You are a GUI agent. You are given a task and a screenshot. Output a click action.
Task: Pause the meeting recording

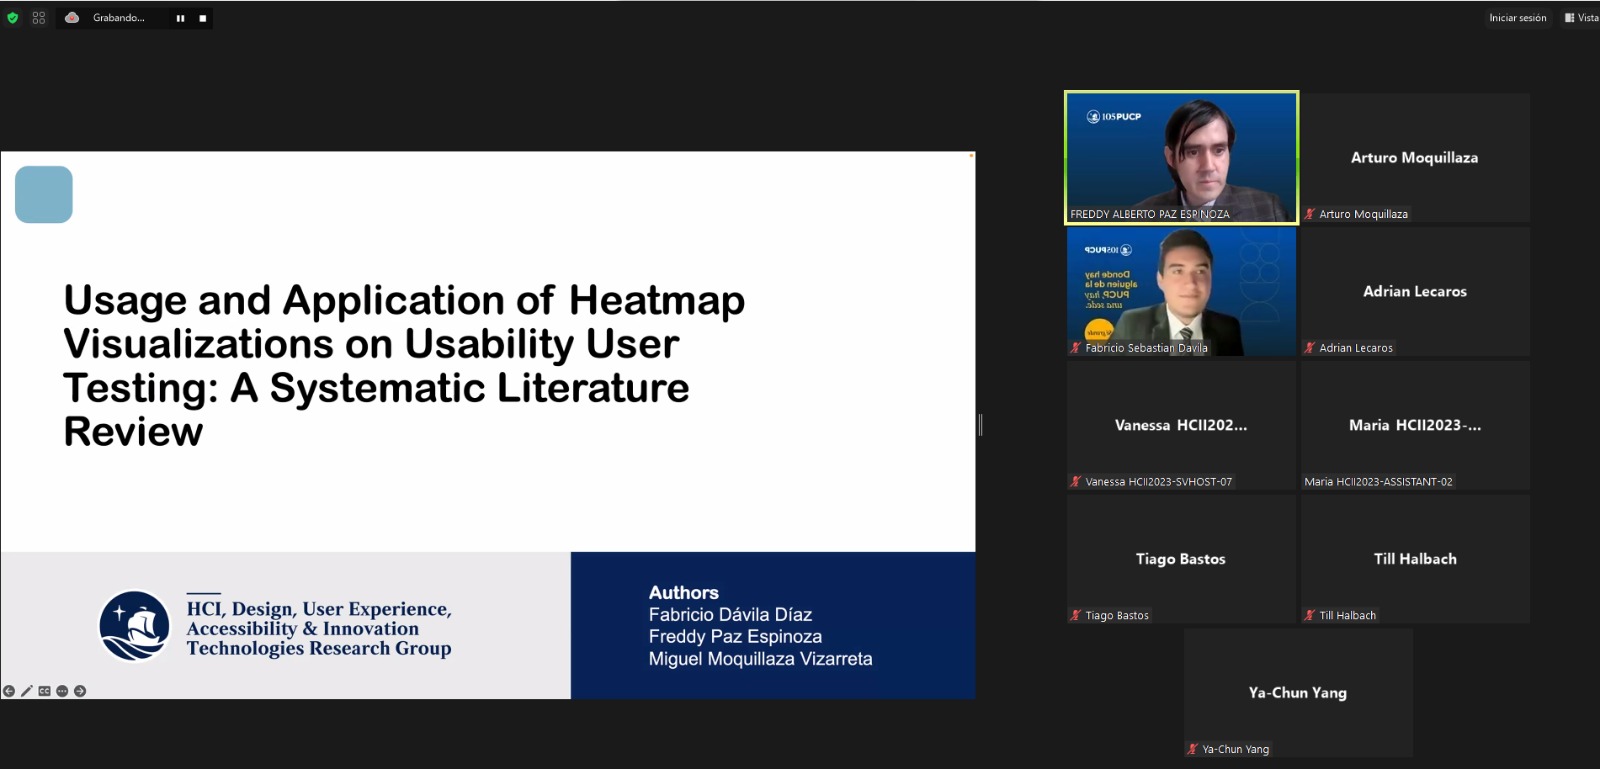click(x=180, y=18)
